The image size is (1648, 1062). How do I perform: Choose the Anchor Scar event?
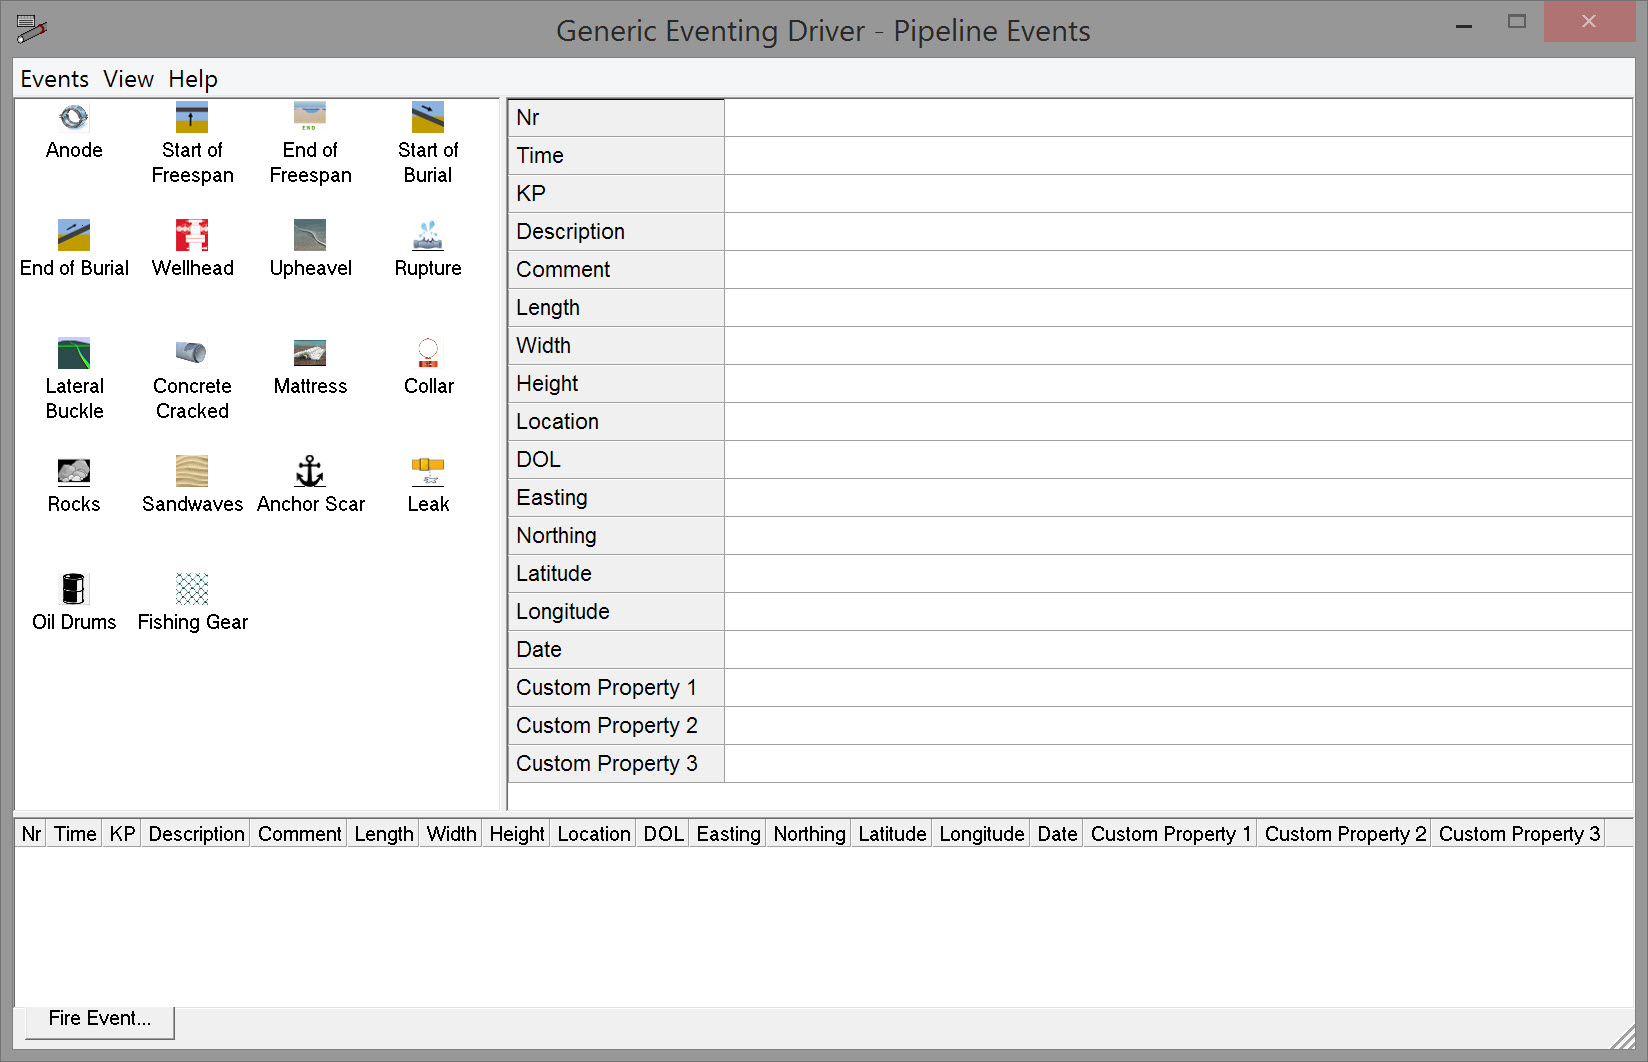click(310, 472)
